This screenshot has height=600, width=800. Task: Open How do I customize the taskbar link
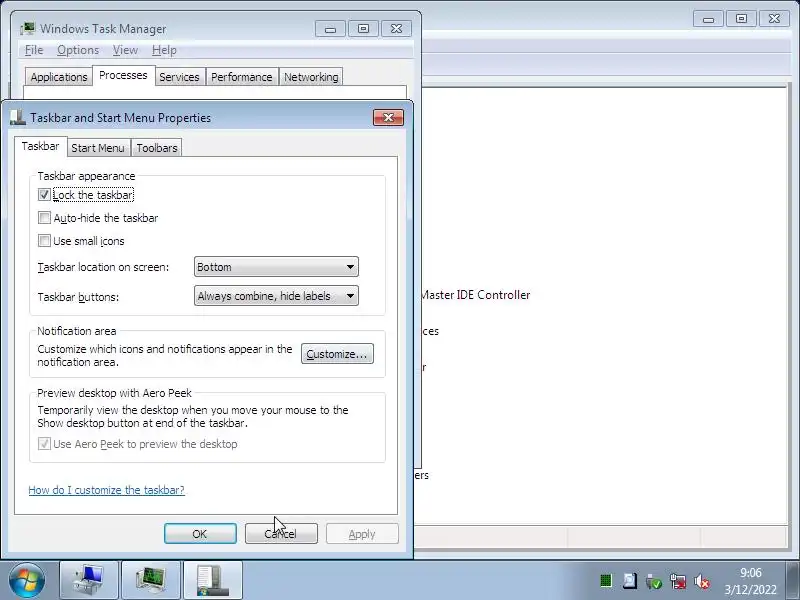pyautogui.click(x=106, y=490)
